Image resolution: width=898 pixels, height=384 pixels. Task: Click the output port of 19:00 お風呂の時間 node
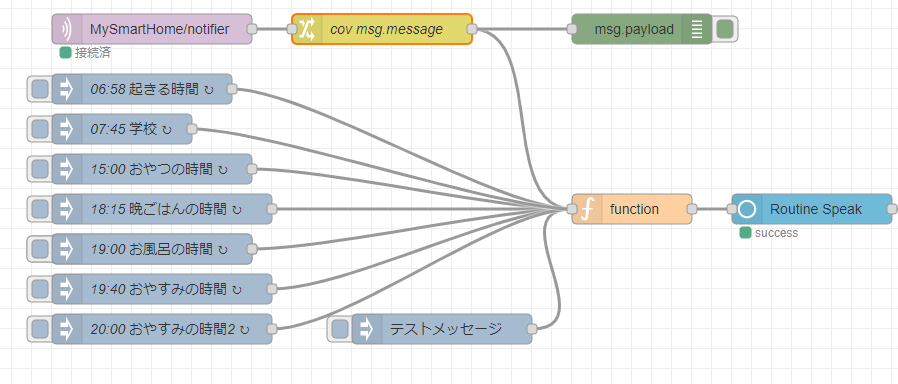click(x=251, y=249)
